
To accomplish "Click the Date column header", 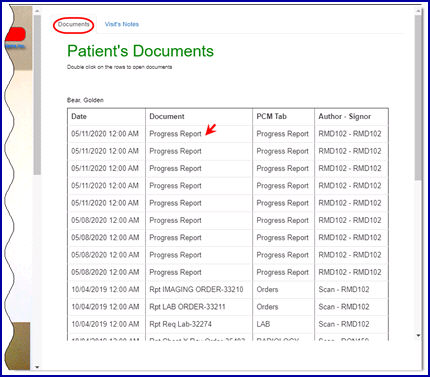I will point(79,116).
